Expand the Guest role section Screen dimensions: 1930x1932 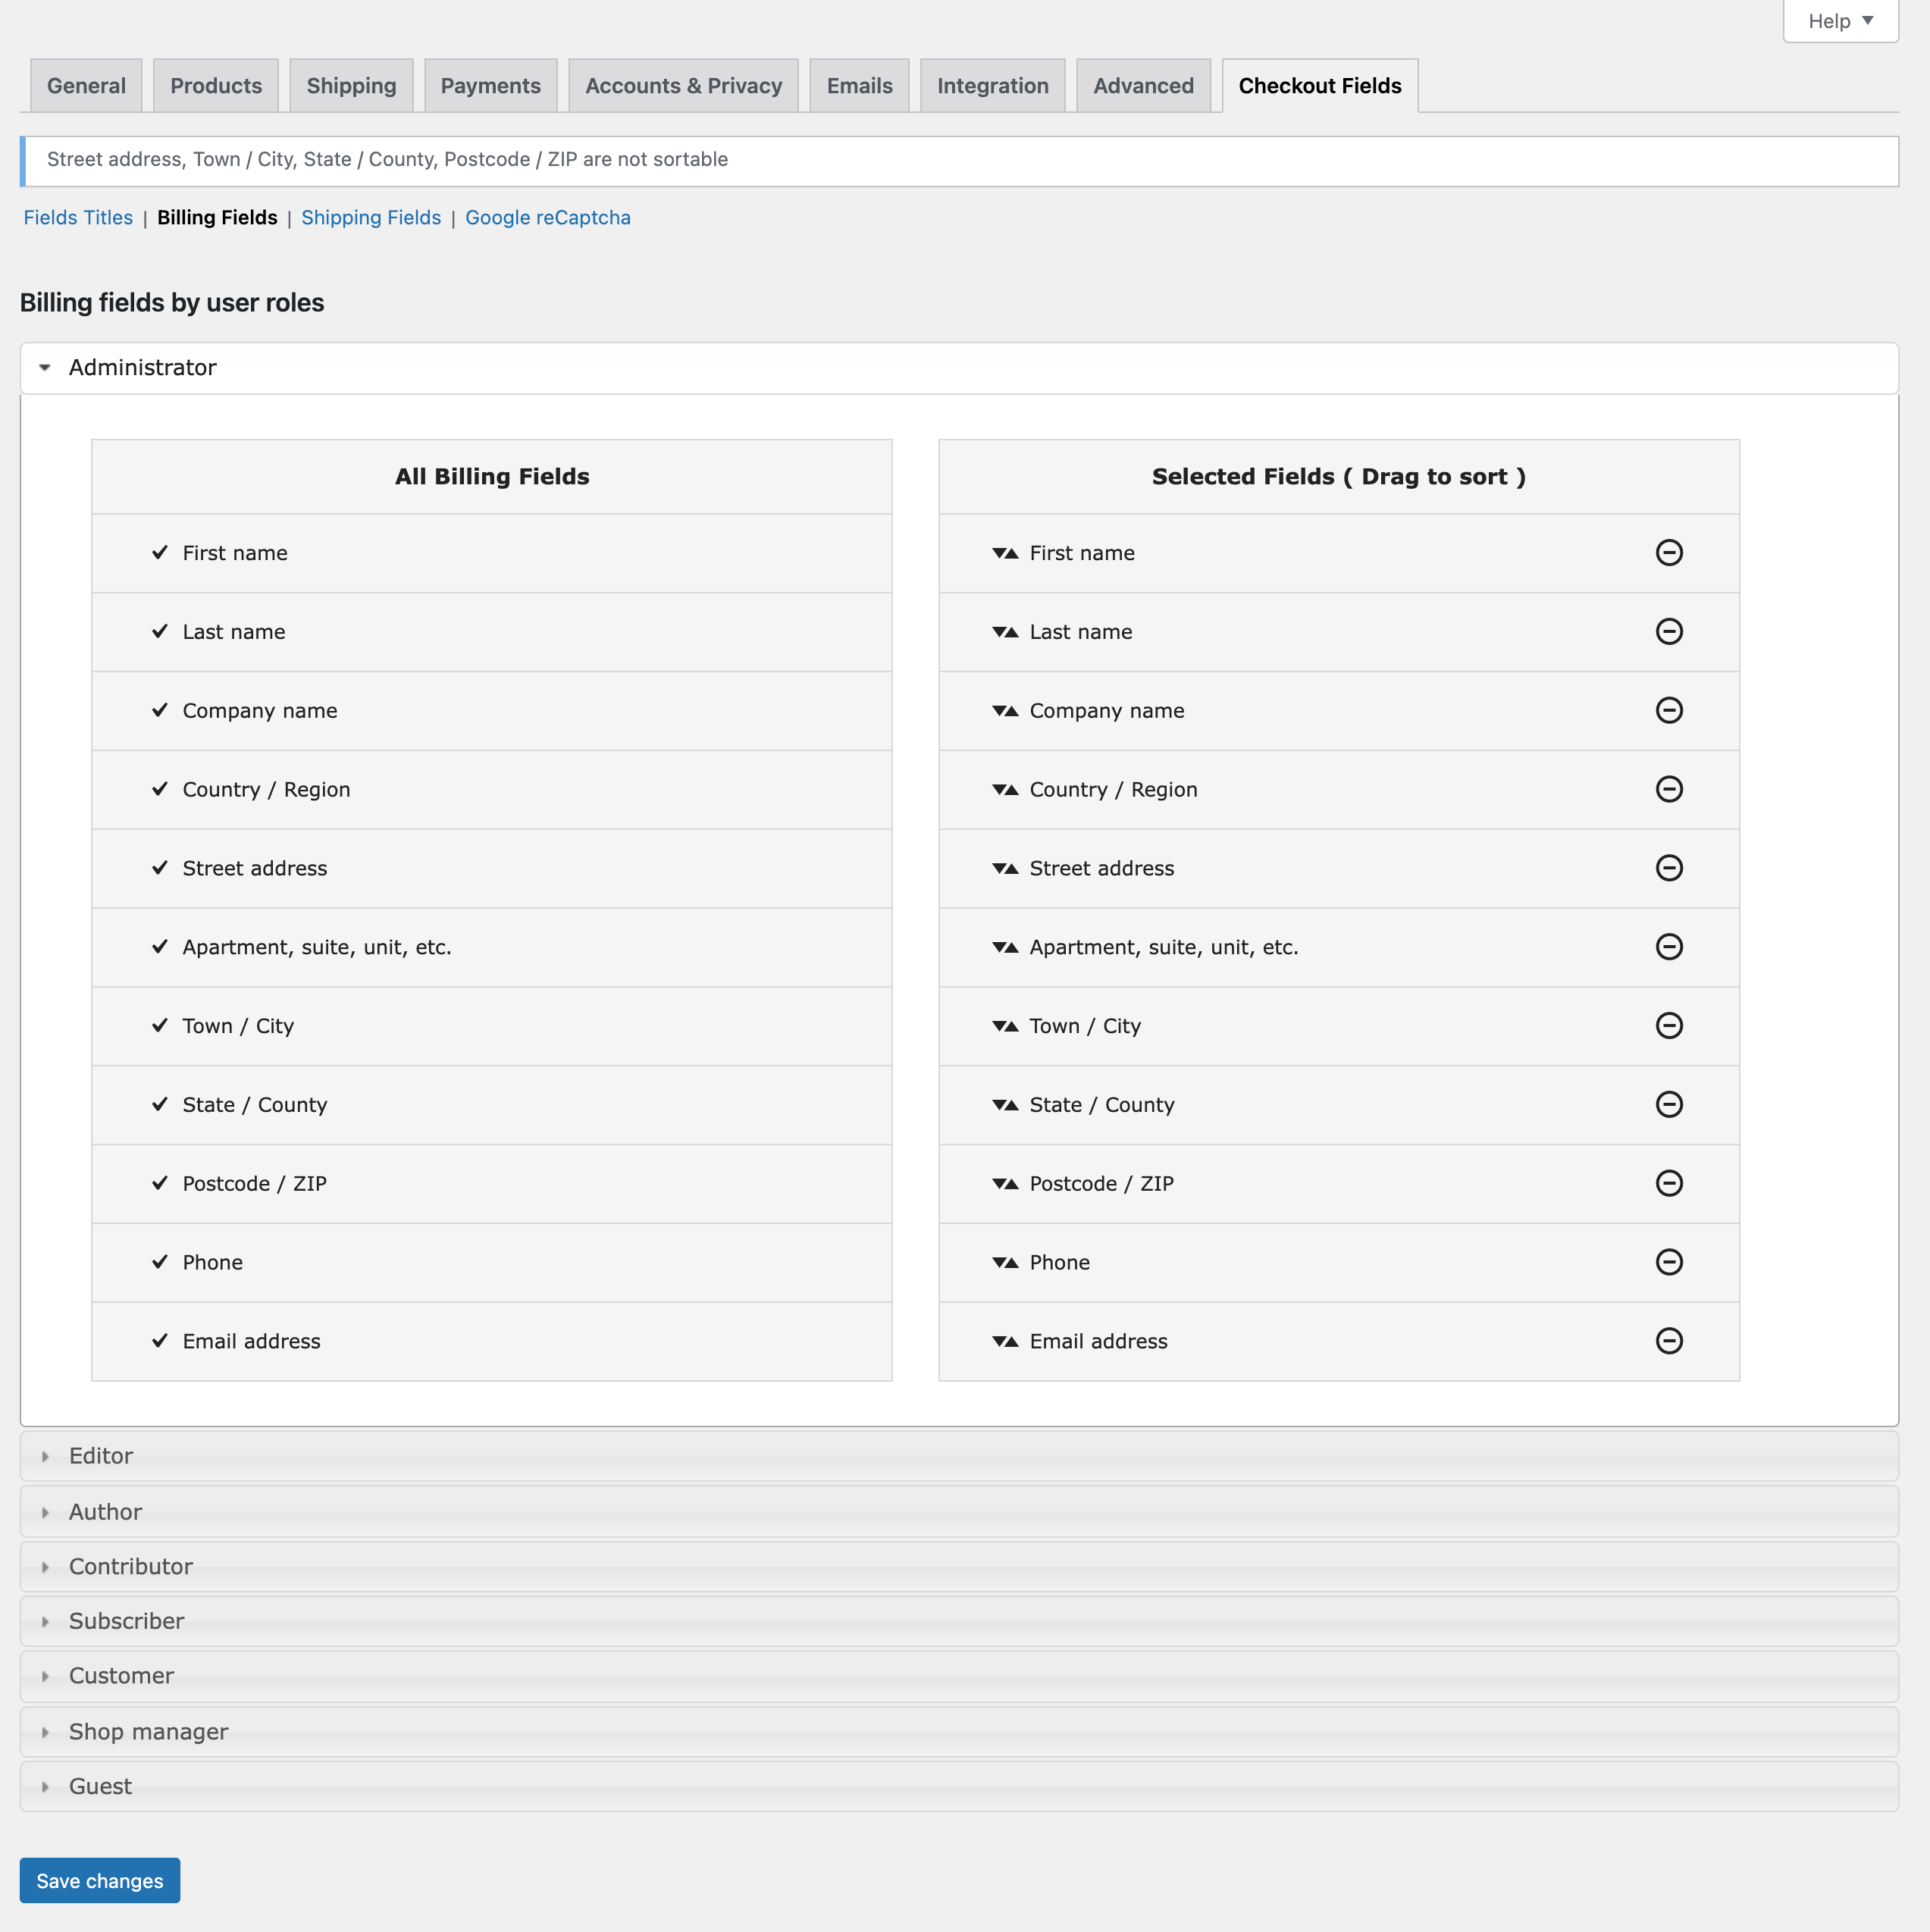point(99,1786)
